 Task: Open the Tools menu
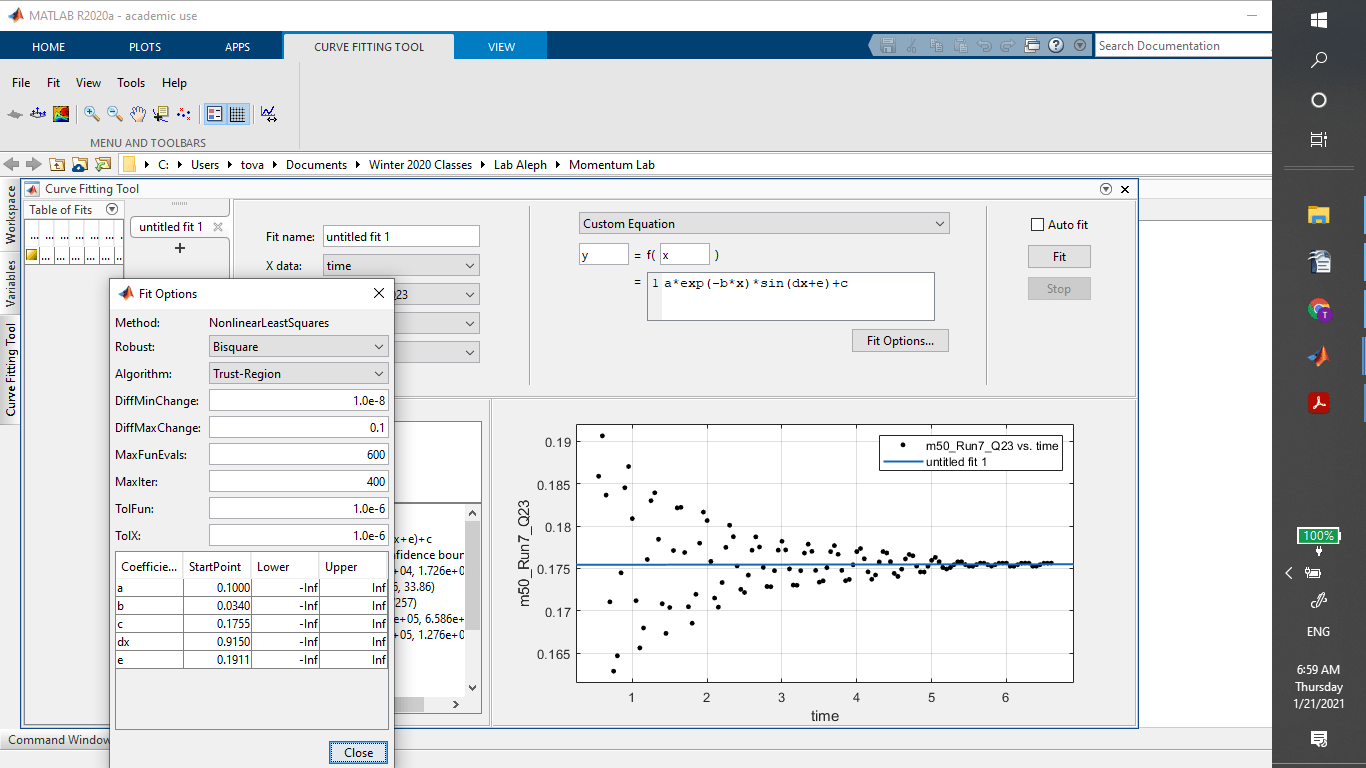coord(130,83)
